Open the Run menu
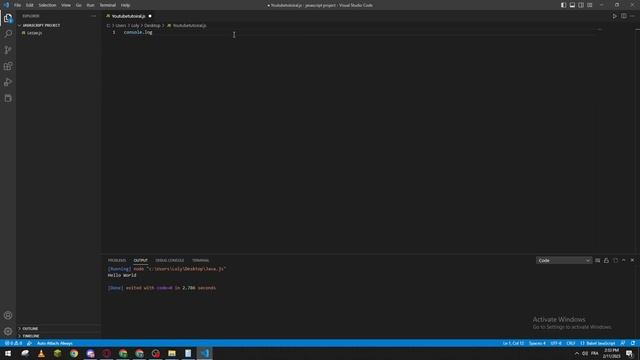640x360 pixels. coord(90,5)
